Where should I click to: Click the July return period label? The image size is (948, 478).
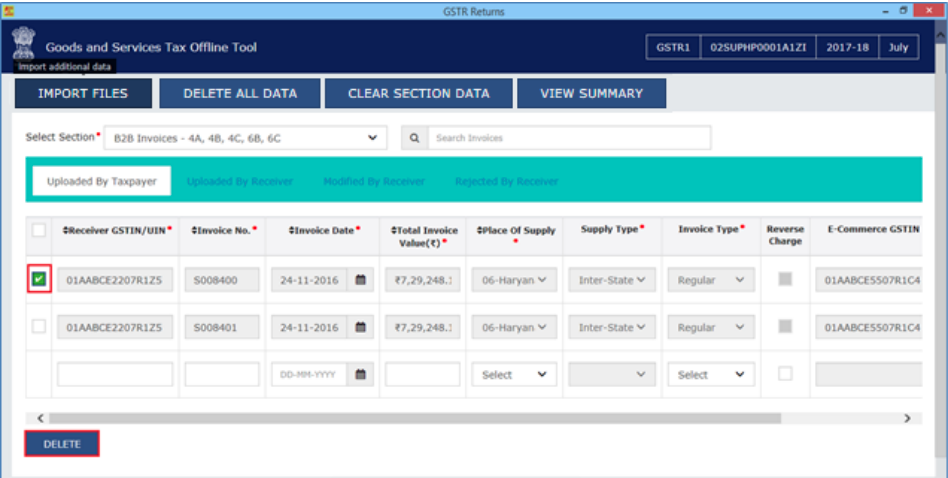pos(898,47)
